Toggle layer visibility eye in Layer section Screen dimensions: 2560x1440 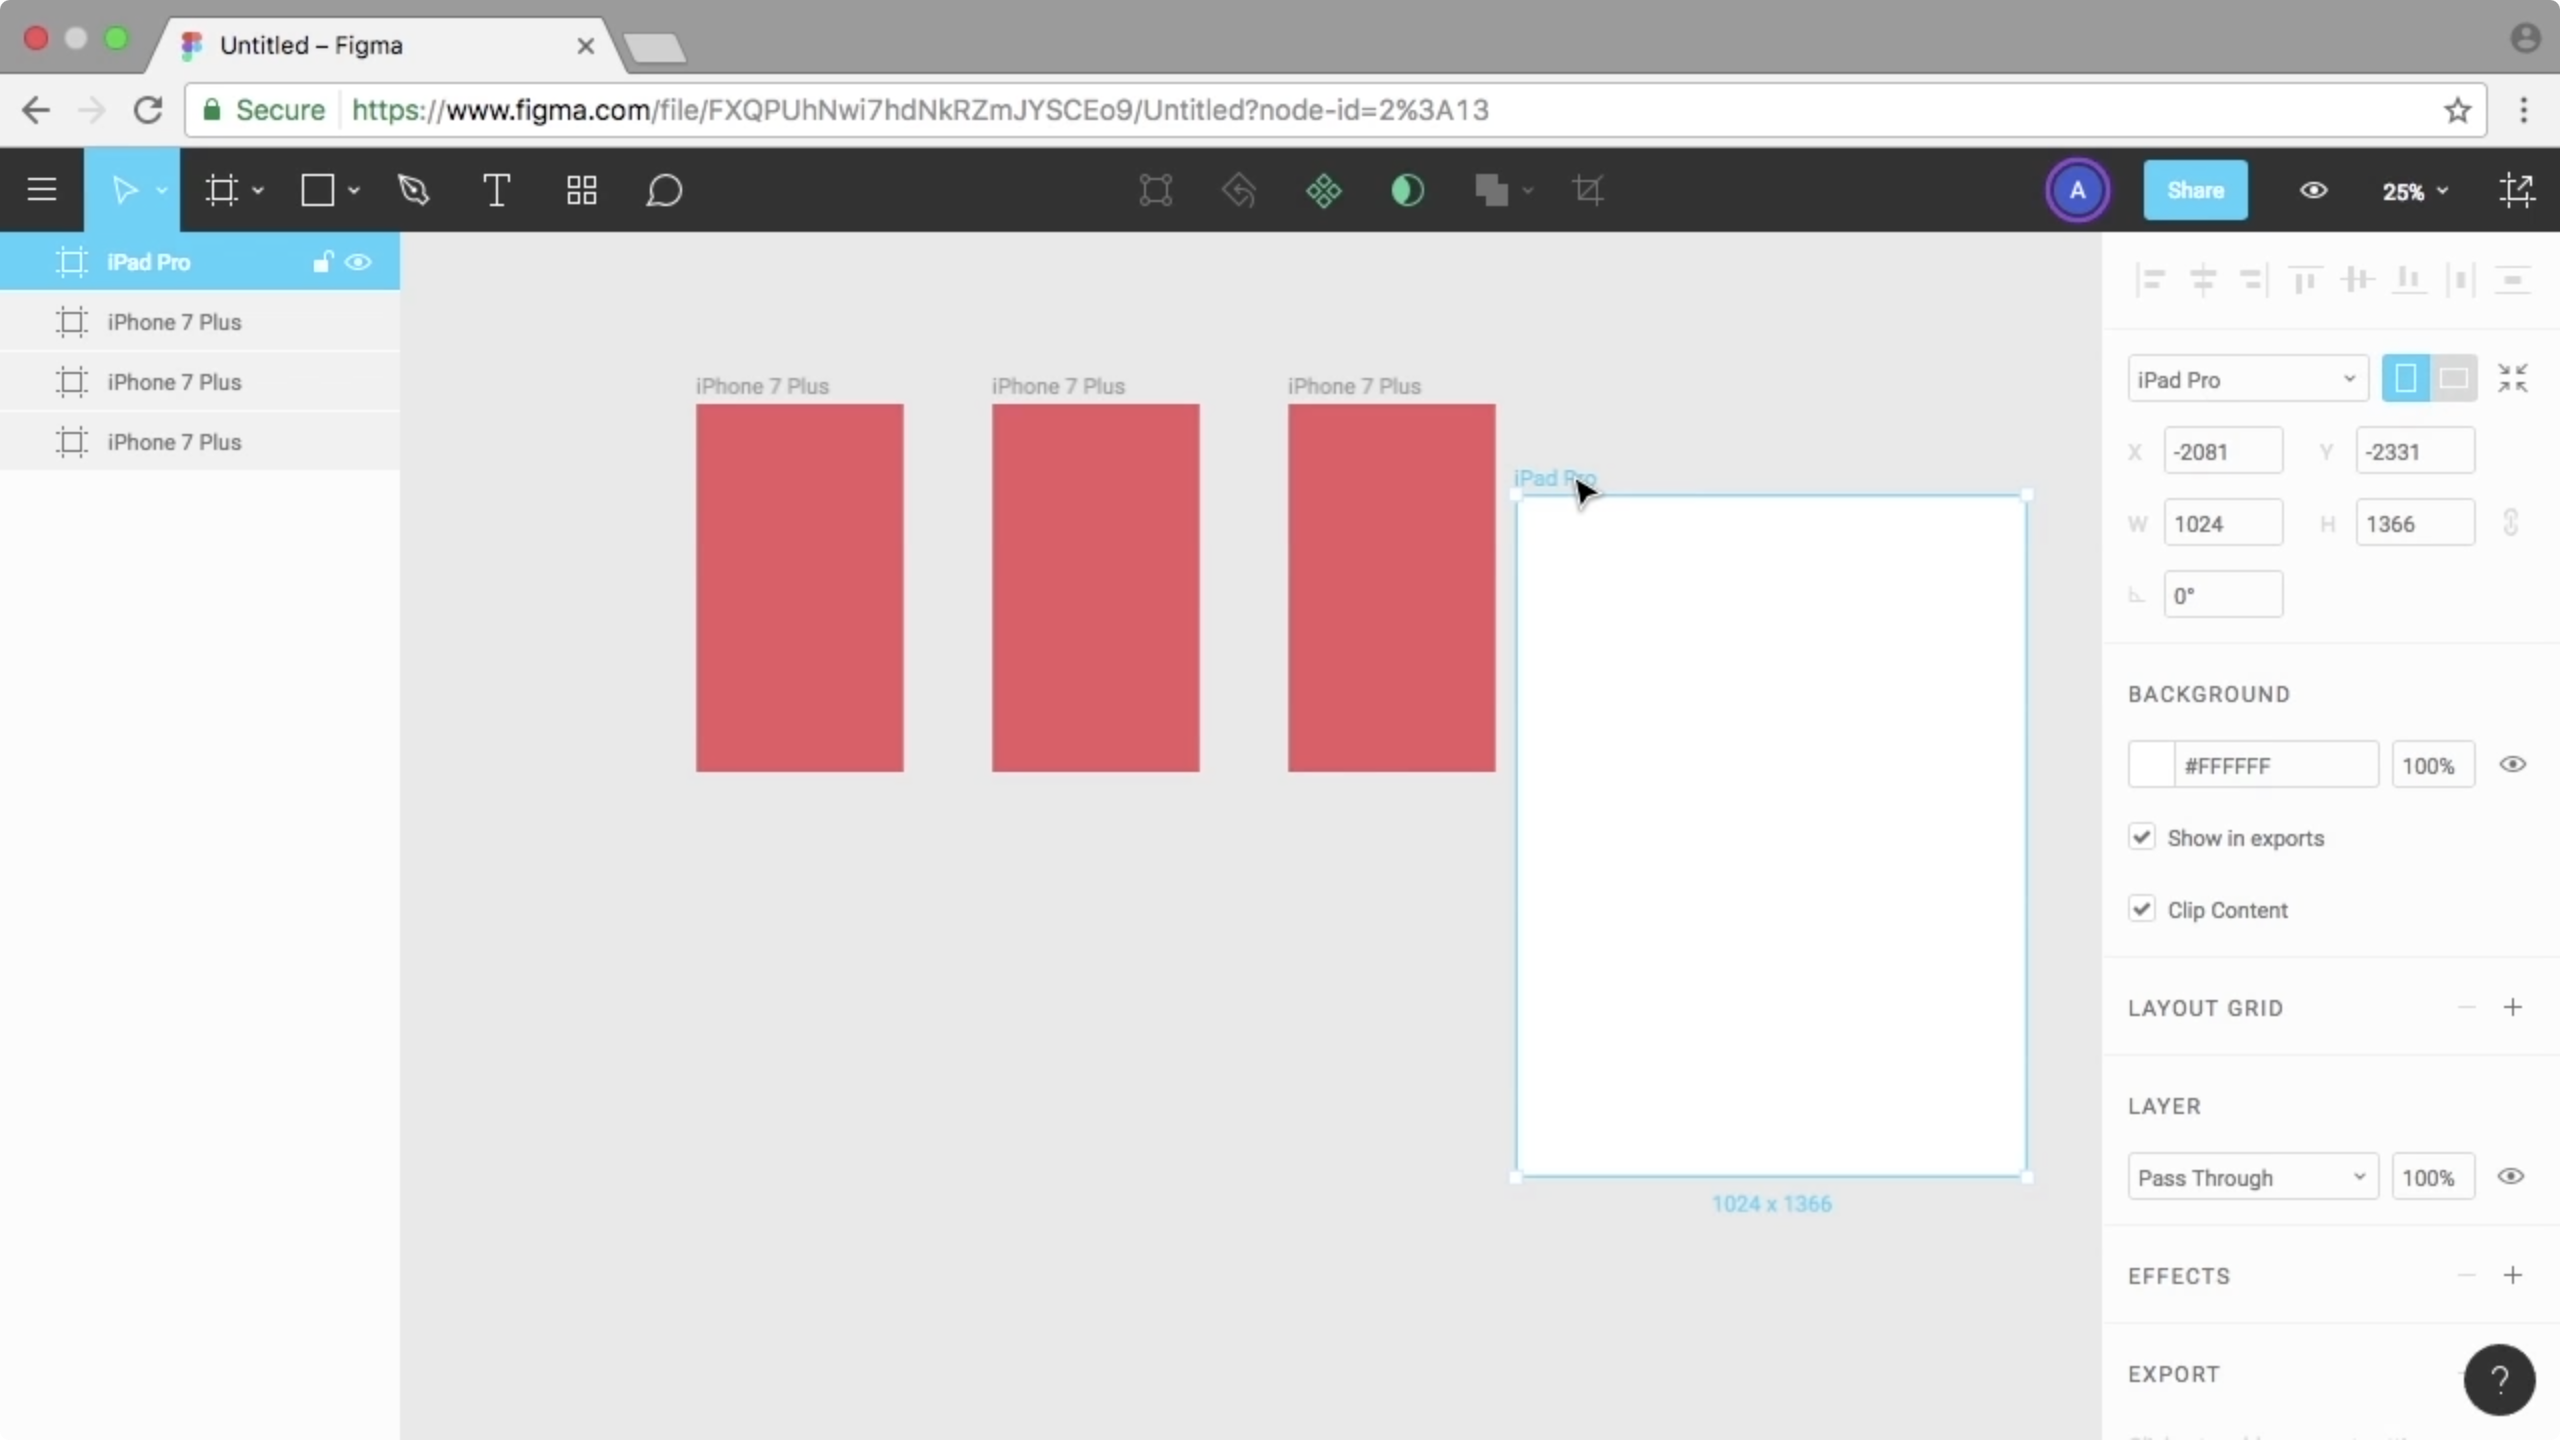[x=2511, y=1176]
